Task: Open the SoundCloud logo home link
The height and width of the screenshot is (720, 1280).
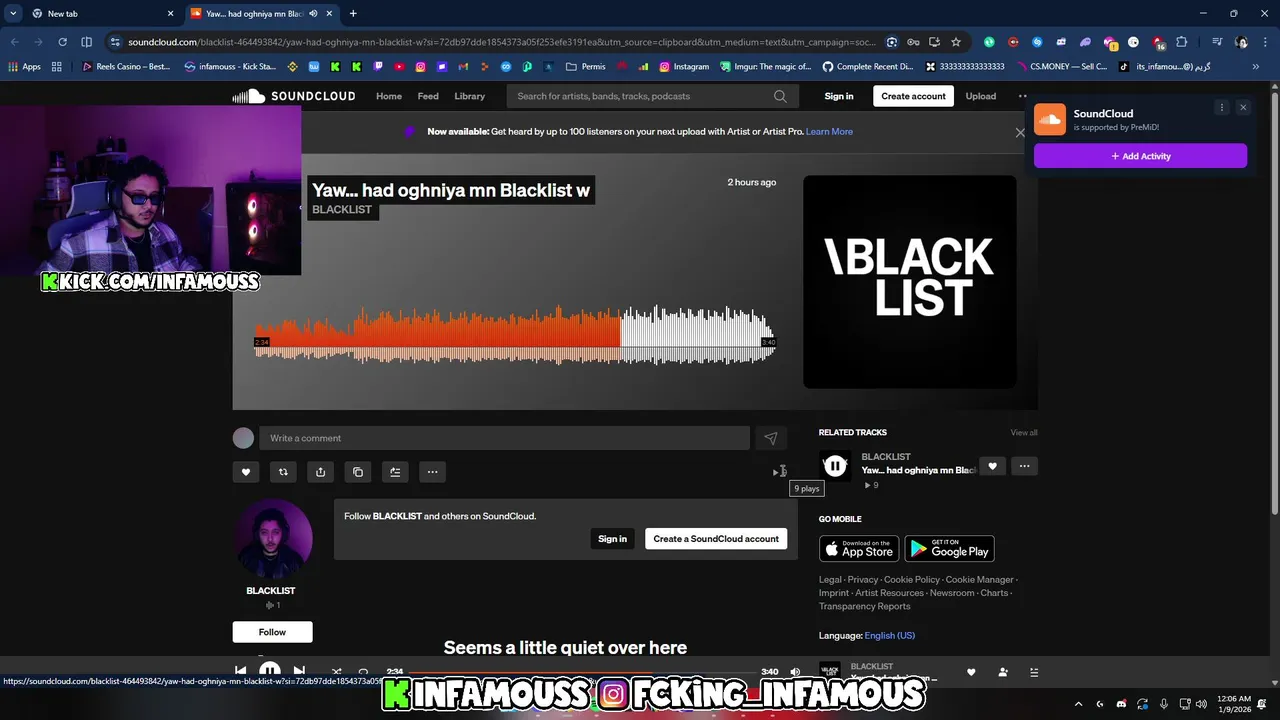Action: [294, 96]
